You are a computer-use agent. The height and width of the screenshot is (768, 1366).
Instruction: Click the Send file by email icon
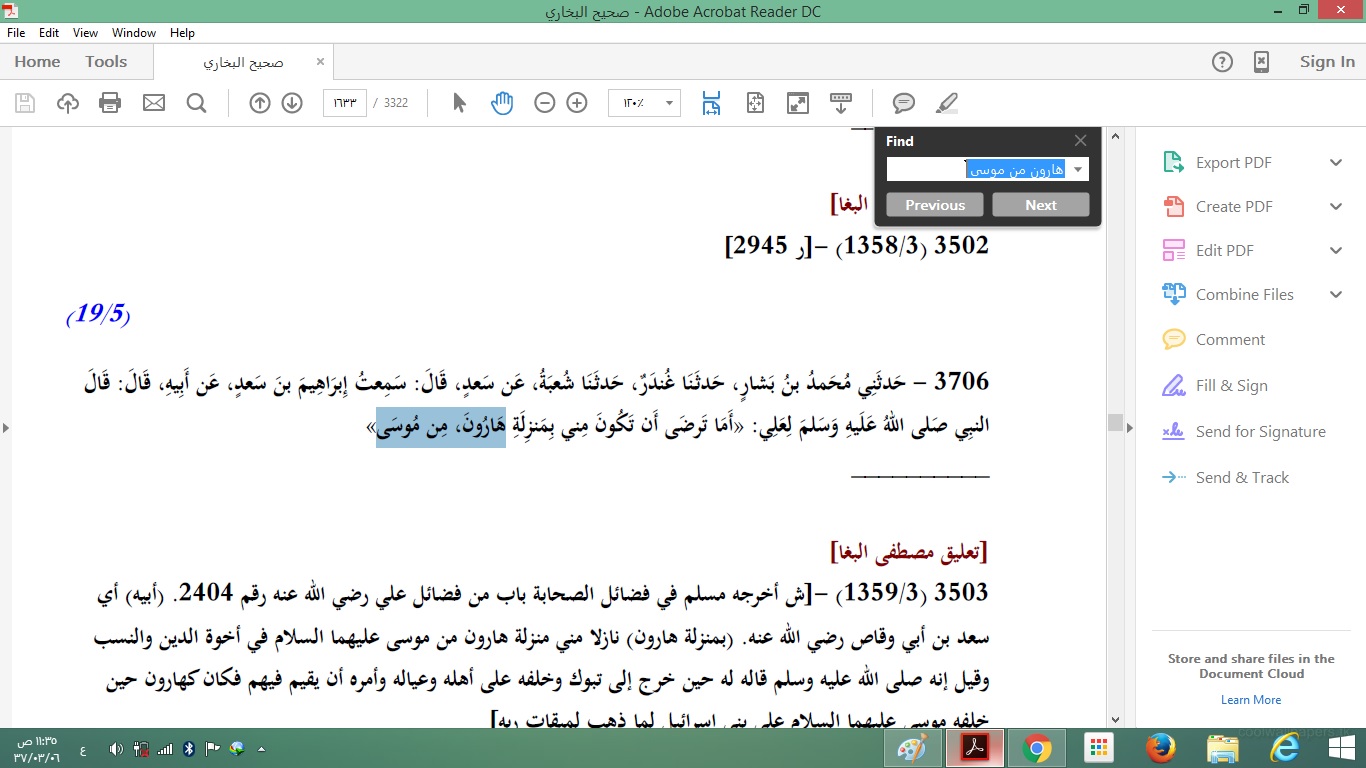click(x=153, y=103)
